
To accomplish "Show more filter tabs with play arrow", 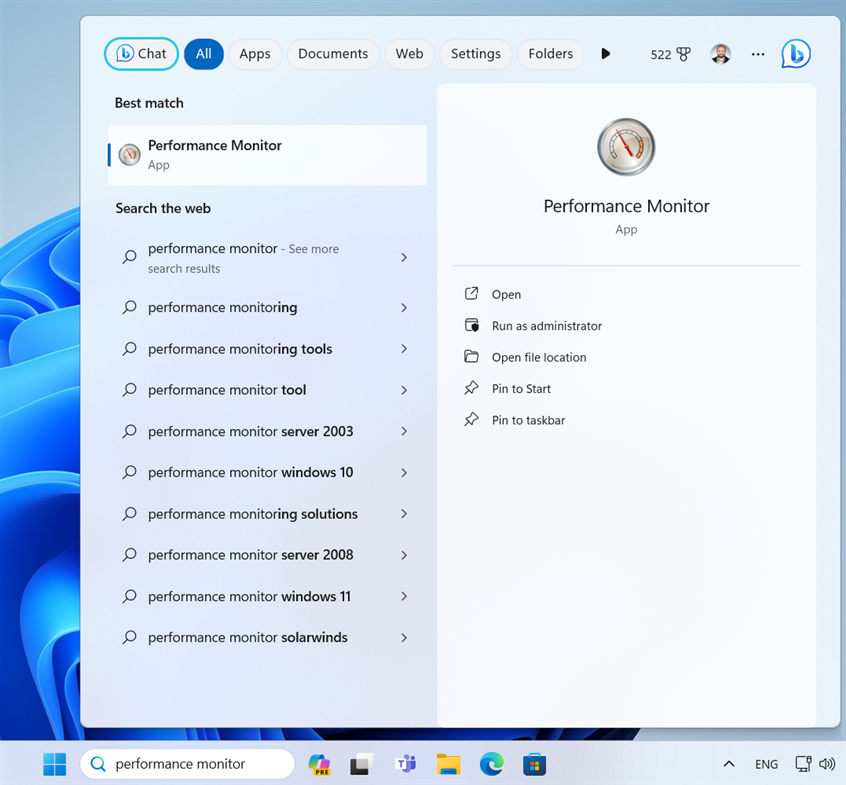I will point(605,54).
